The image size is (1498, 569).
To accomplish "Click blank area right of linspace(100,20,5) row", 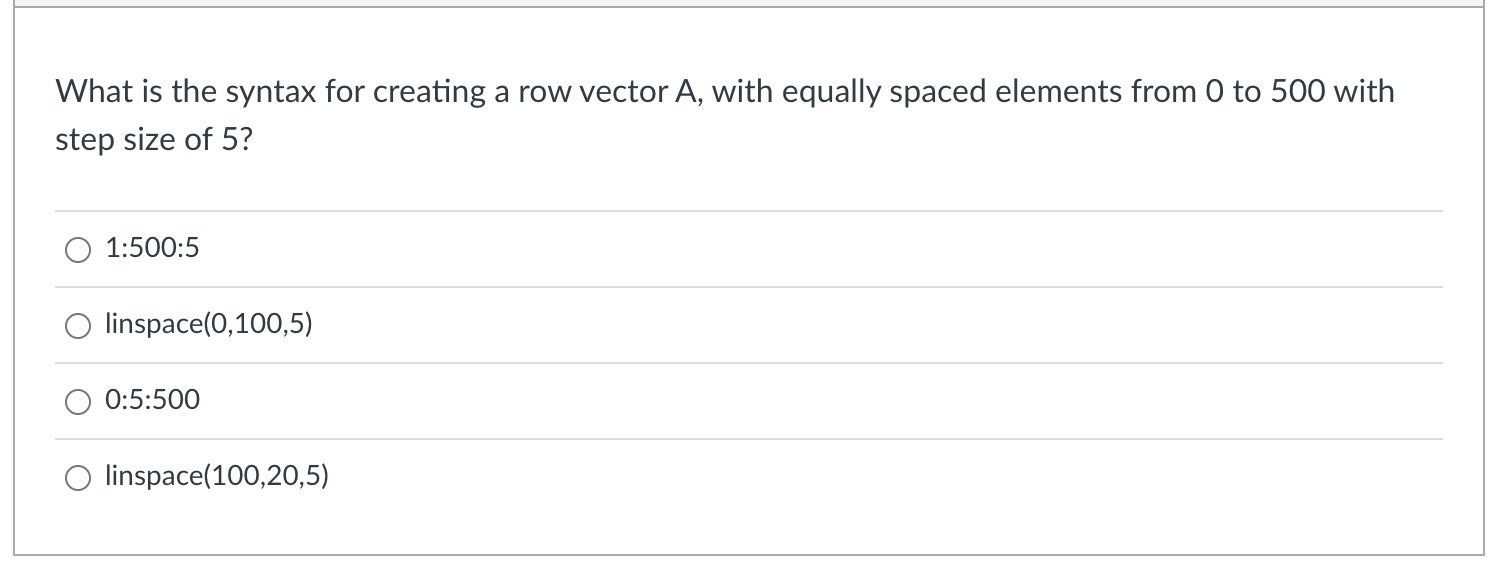I will (x=885, y=477).
